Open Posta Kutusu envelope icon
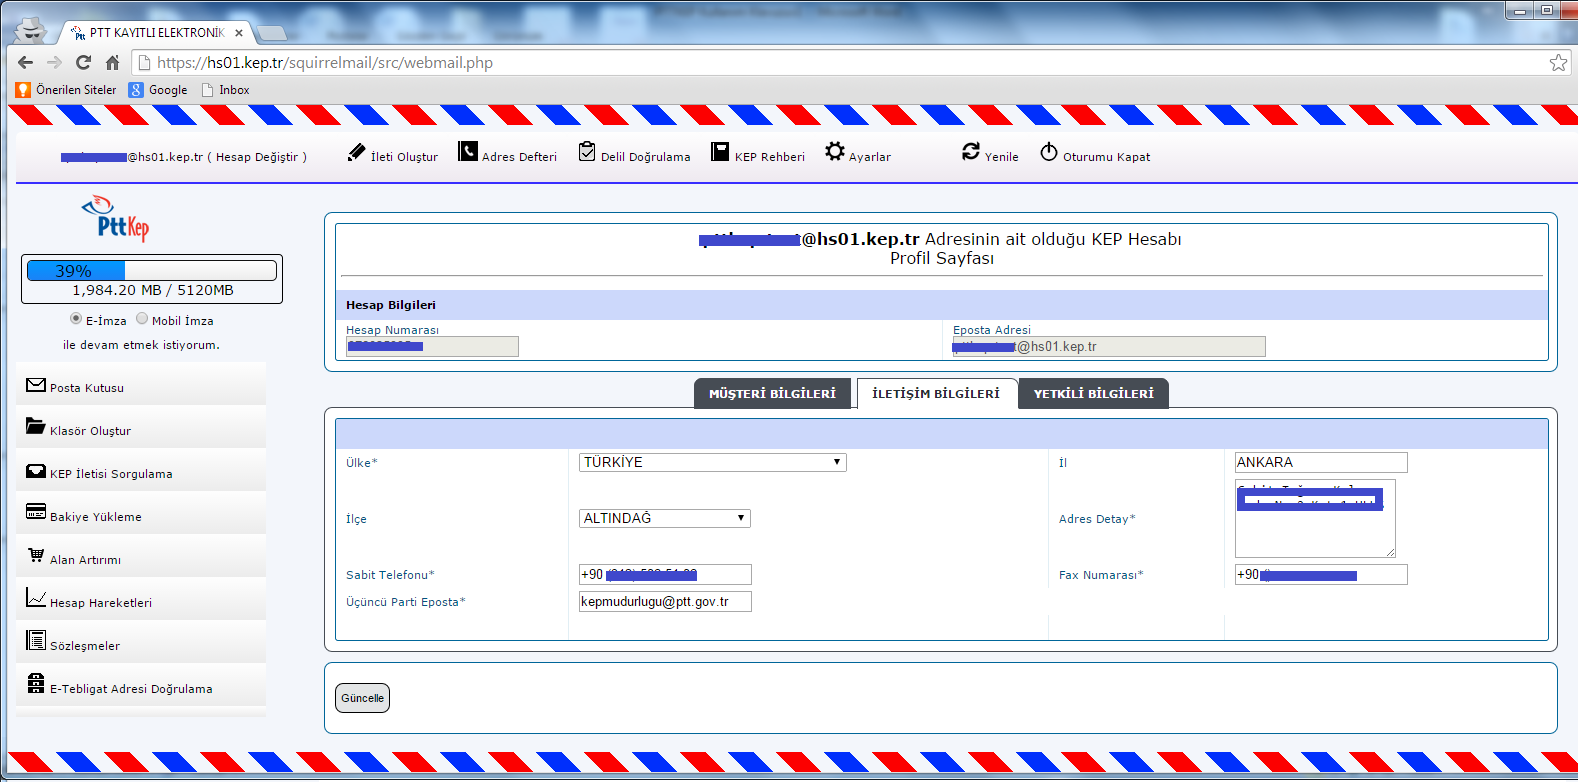This screenshot has width=1582, height=782. pyautogui.click(x=36, y=385)
